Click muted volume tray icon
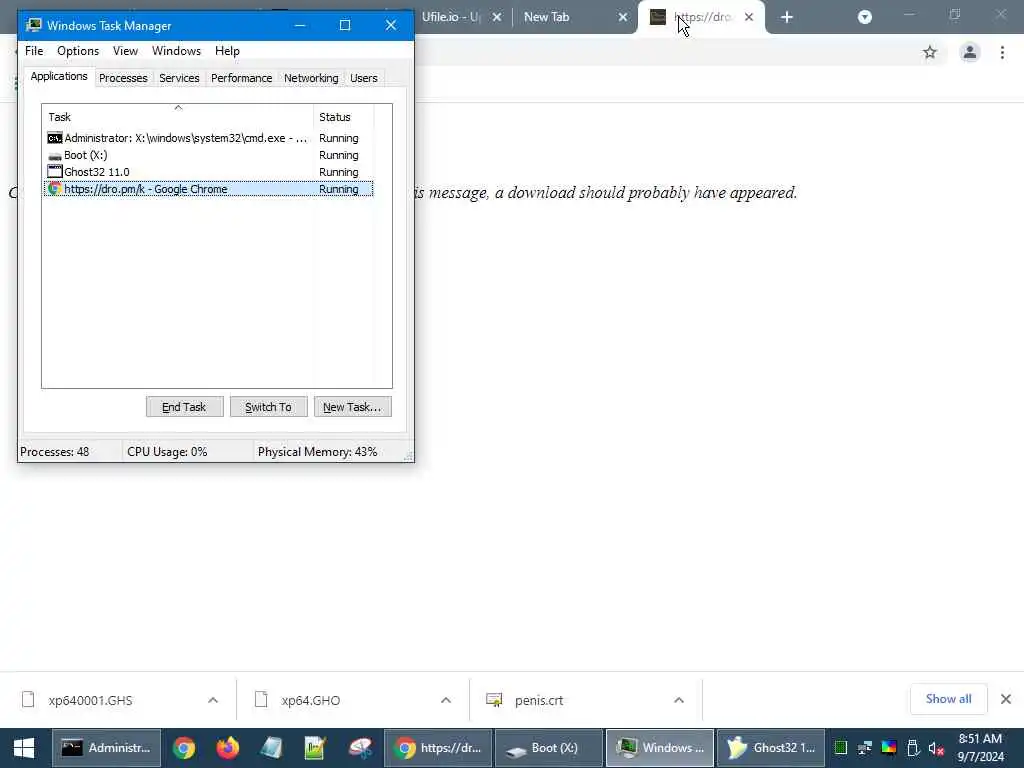The width and height of the screenshot is (1024, 768). tap(936, 748)
